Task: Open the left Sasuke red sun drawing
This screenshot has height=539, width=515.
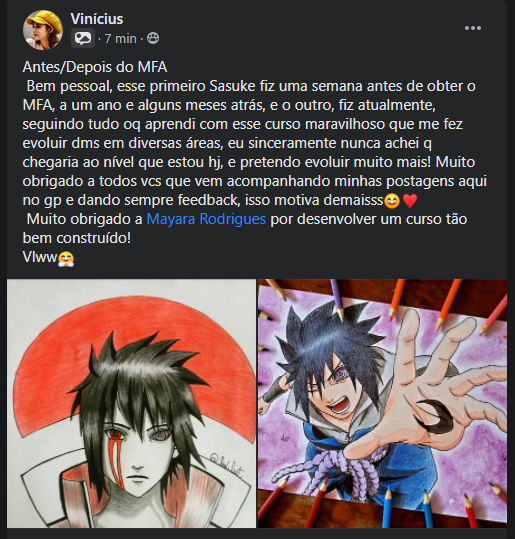Action: (x=131, y=403)
